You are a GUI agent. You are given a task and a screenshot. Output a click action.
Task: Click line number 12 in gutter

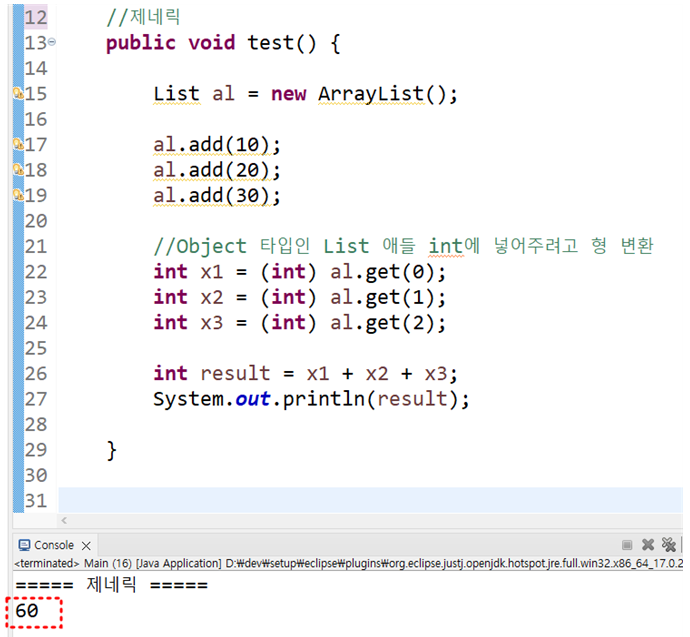click(36, 18)
